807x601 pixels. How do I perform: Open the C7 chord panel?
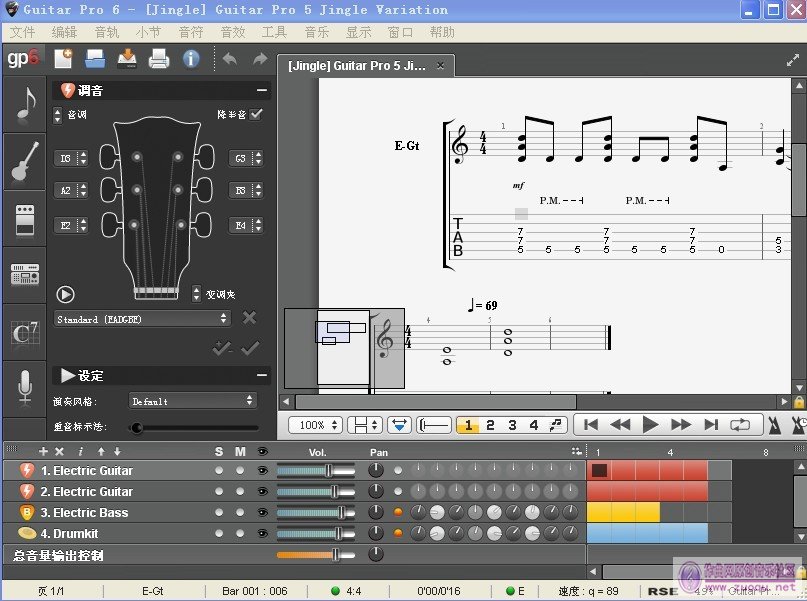pyautogui.click(x=24, y=332)
